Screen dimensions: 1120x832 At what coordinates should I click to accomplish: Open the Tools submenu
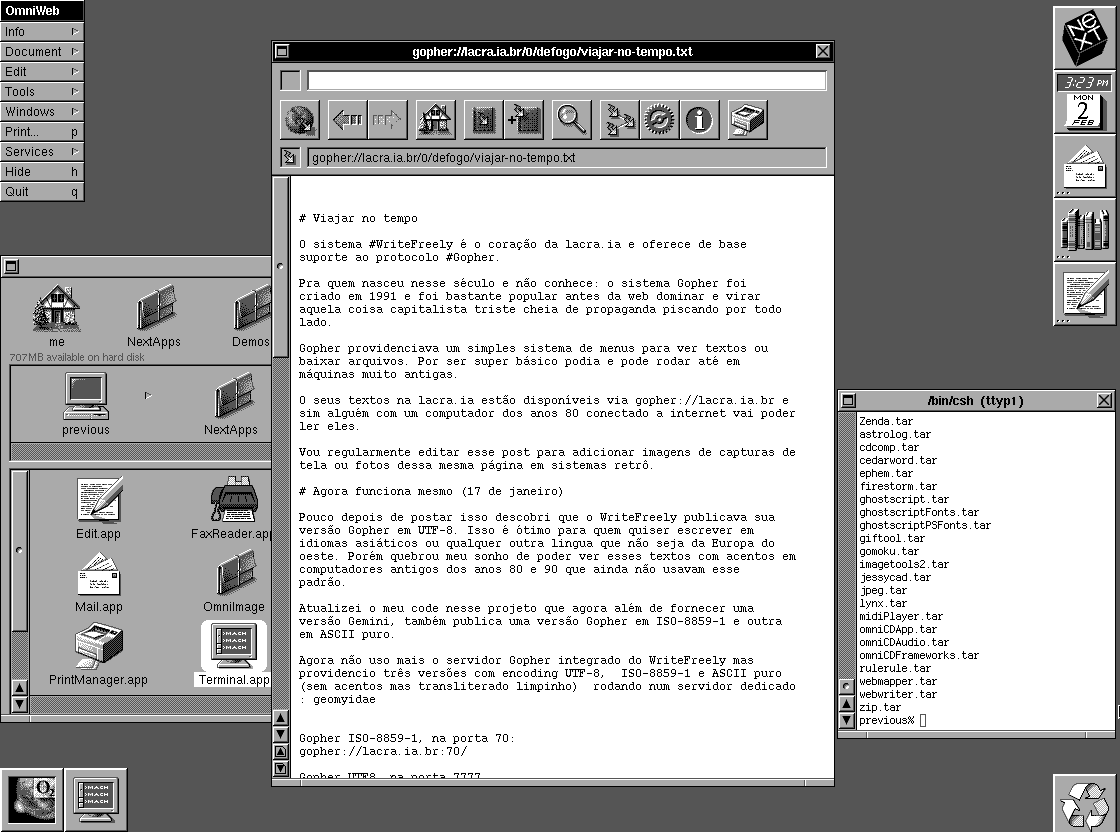click(42, 91)
